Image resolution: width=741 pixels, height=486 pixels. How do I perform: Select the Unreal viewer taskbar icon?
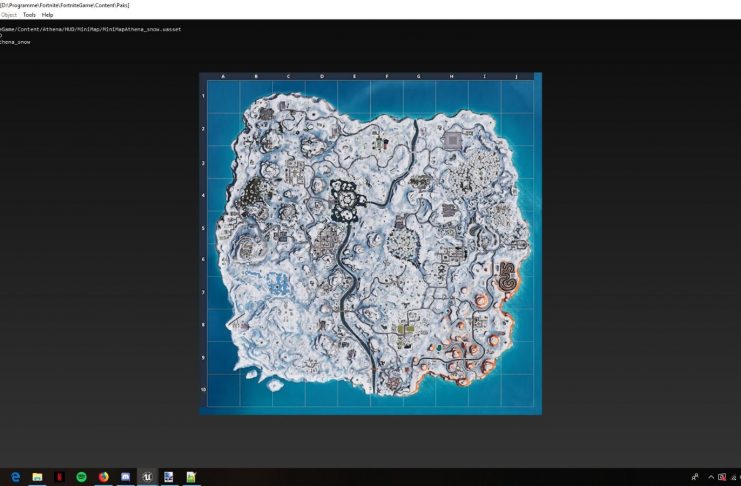point(147,477)
